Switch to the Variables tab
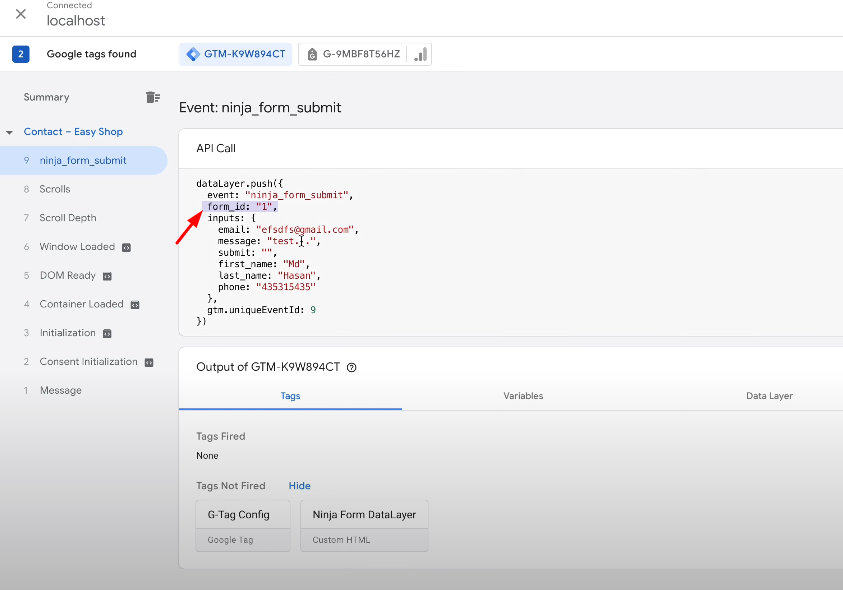 click(x=523, y=396)
